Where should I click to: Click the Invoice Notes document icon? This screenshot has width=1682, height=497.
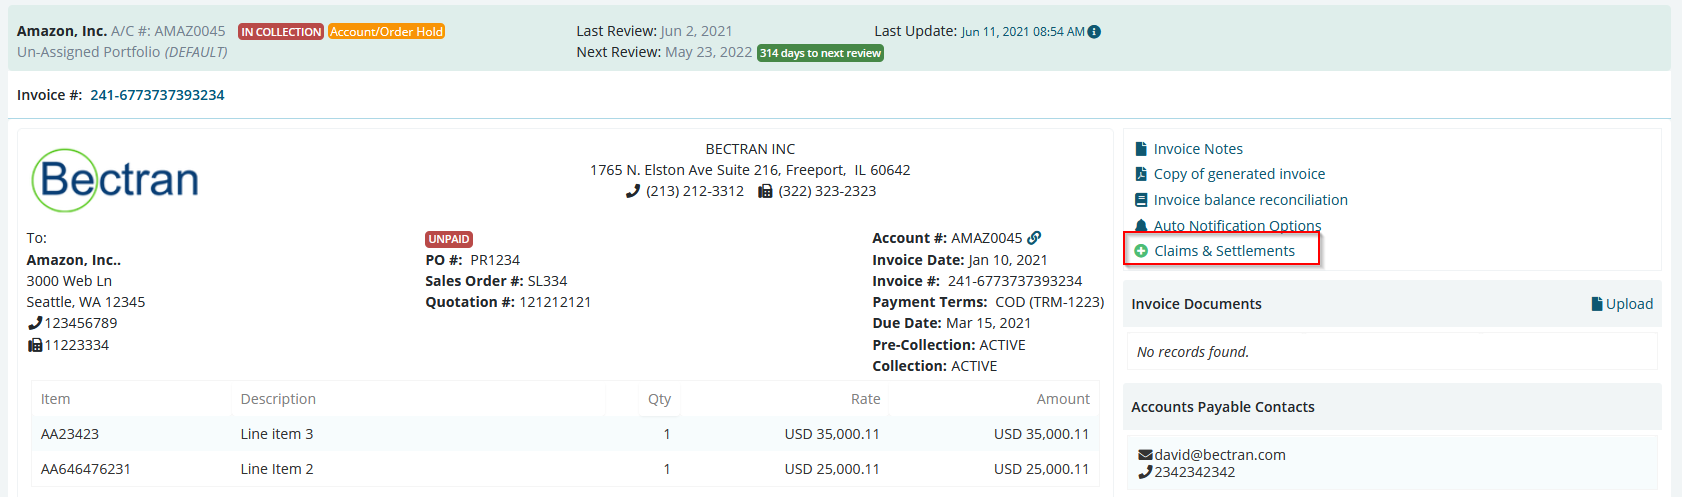(x=1141, y=149)
